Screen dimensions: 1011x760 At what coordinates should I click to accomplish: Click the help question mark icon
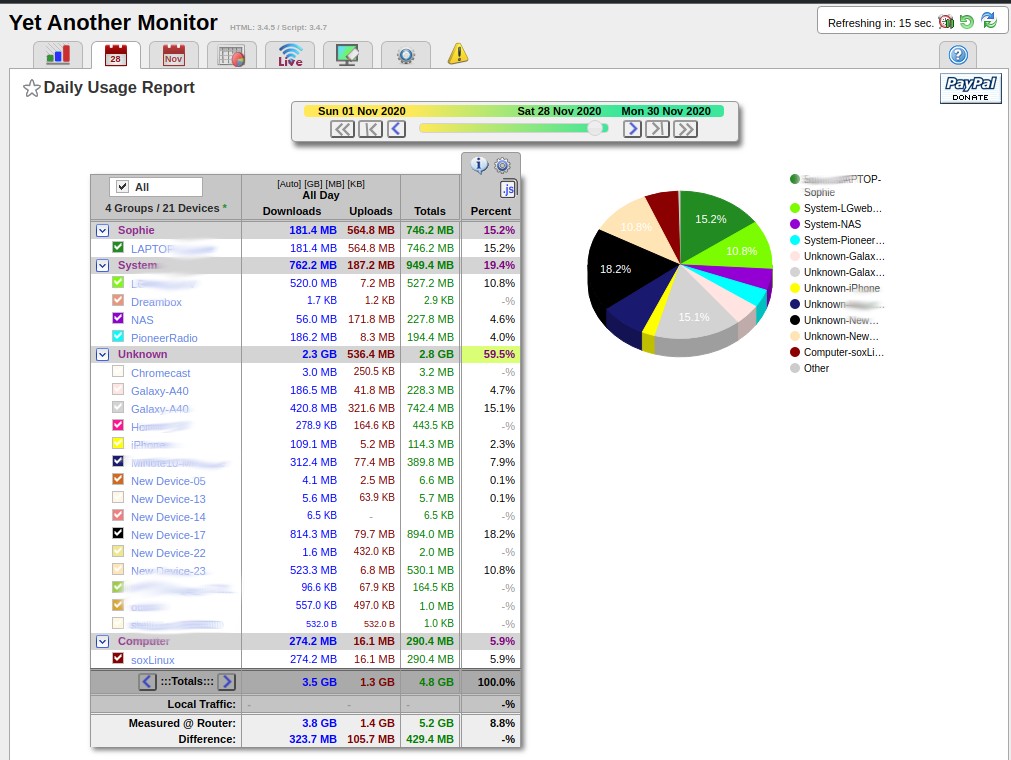click(957, 55)
